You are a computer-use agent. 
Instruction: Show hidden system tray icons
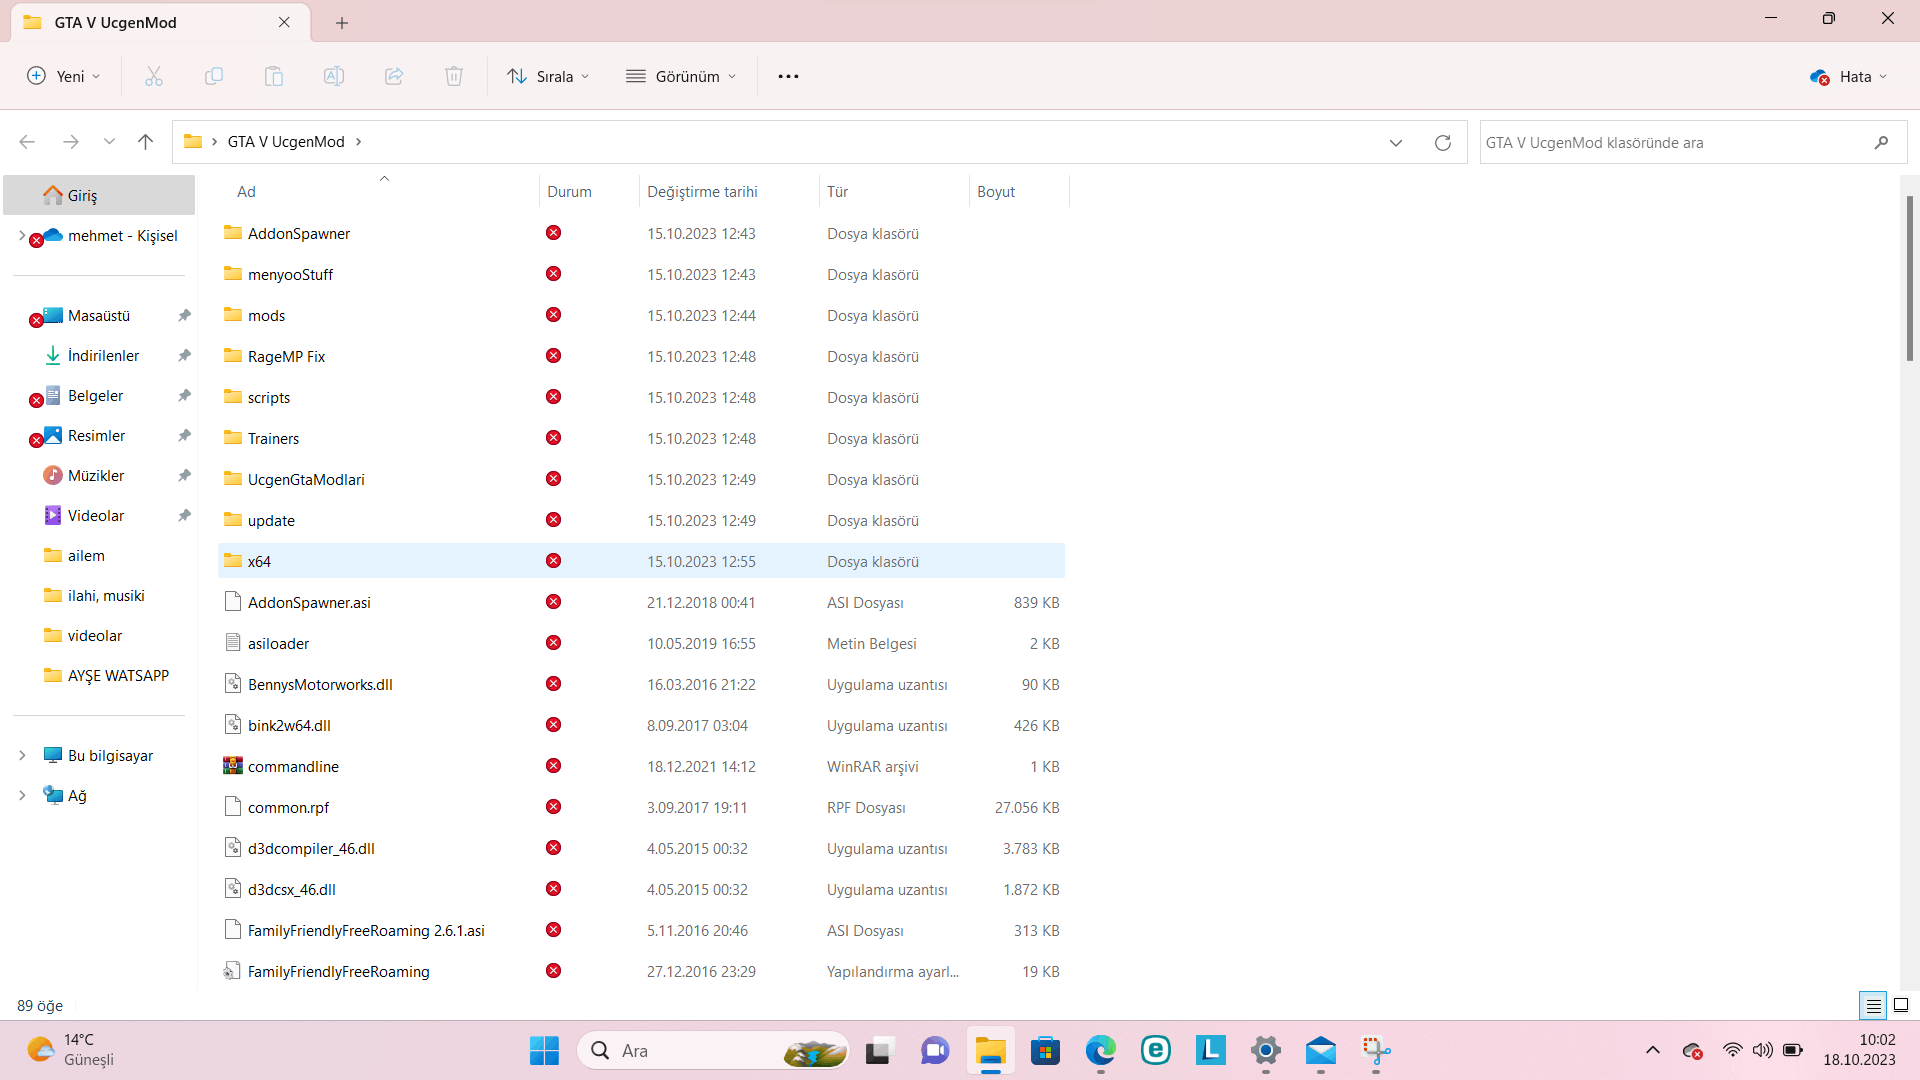click(x=1652, y=1051)
